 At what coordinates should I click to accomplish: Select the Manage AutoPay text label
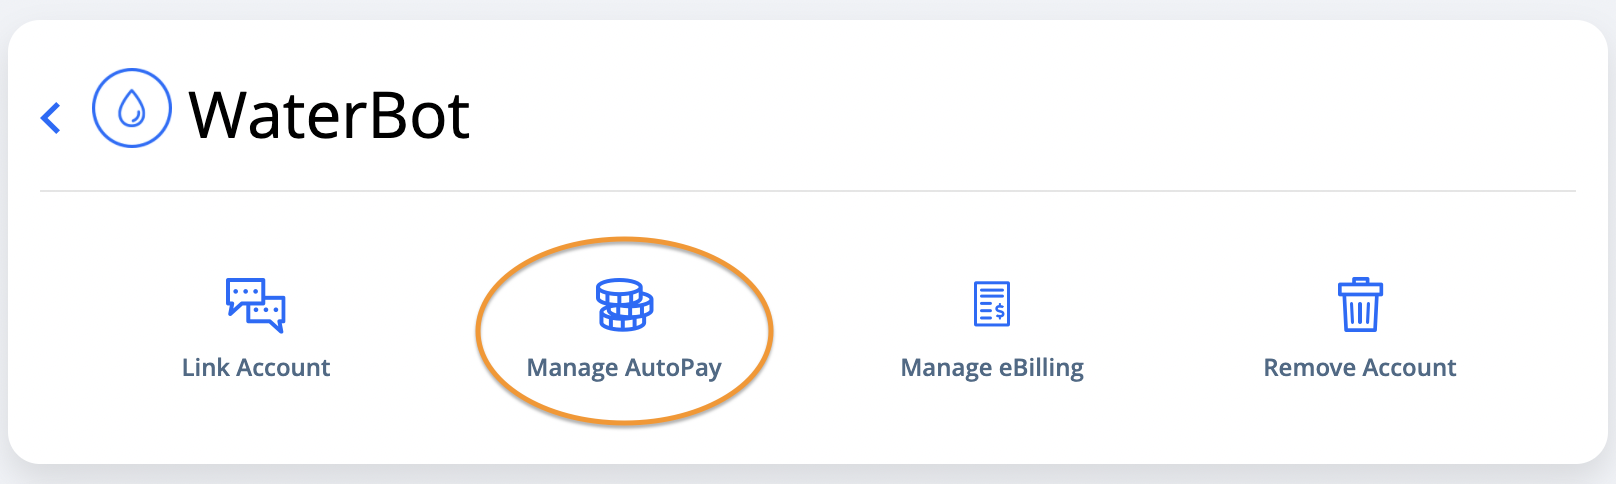coord(624,369)
